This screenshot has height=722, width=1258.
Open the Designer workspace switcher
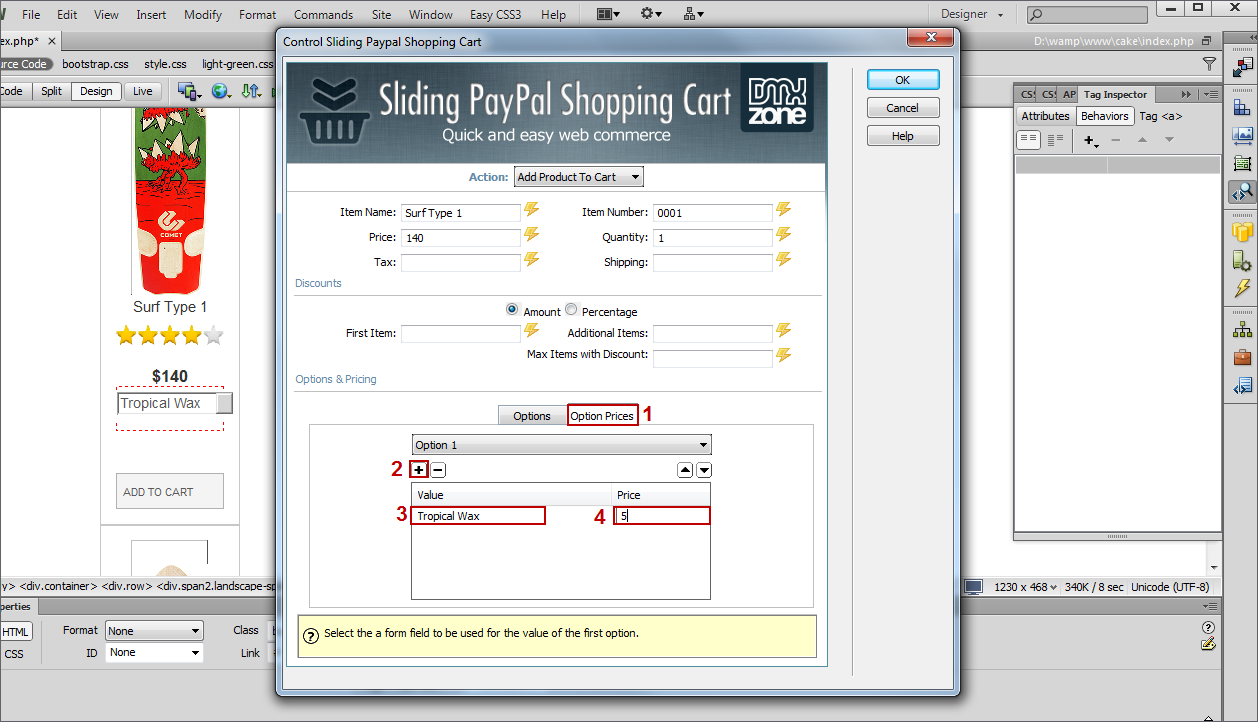[x=971, y=14]
